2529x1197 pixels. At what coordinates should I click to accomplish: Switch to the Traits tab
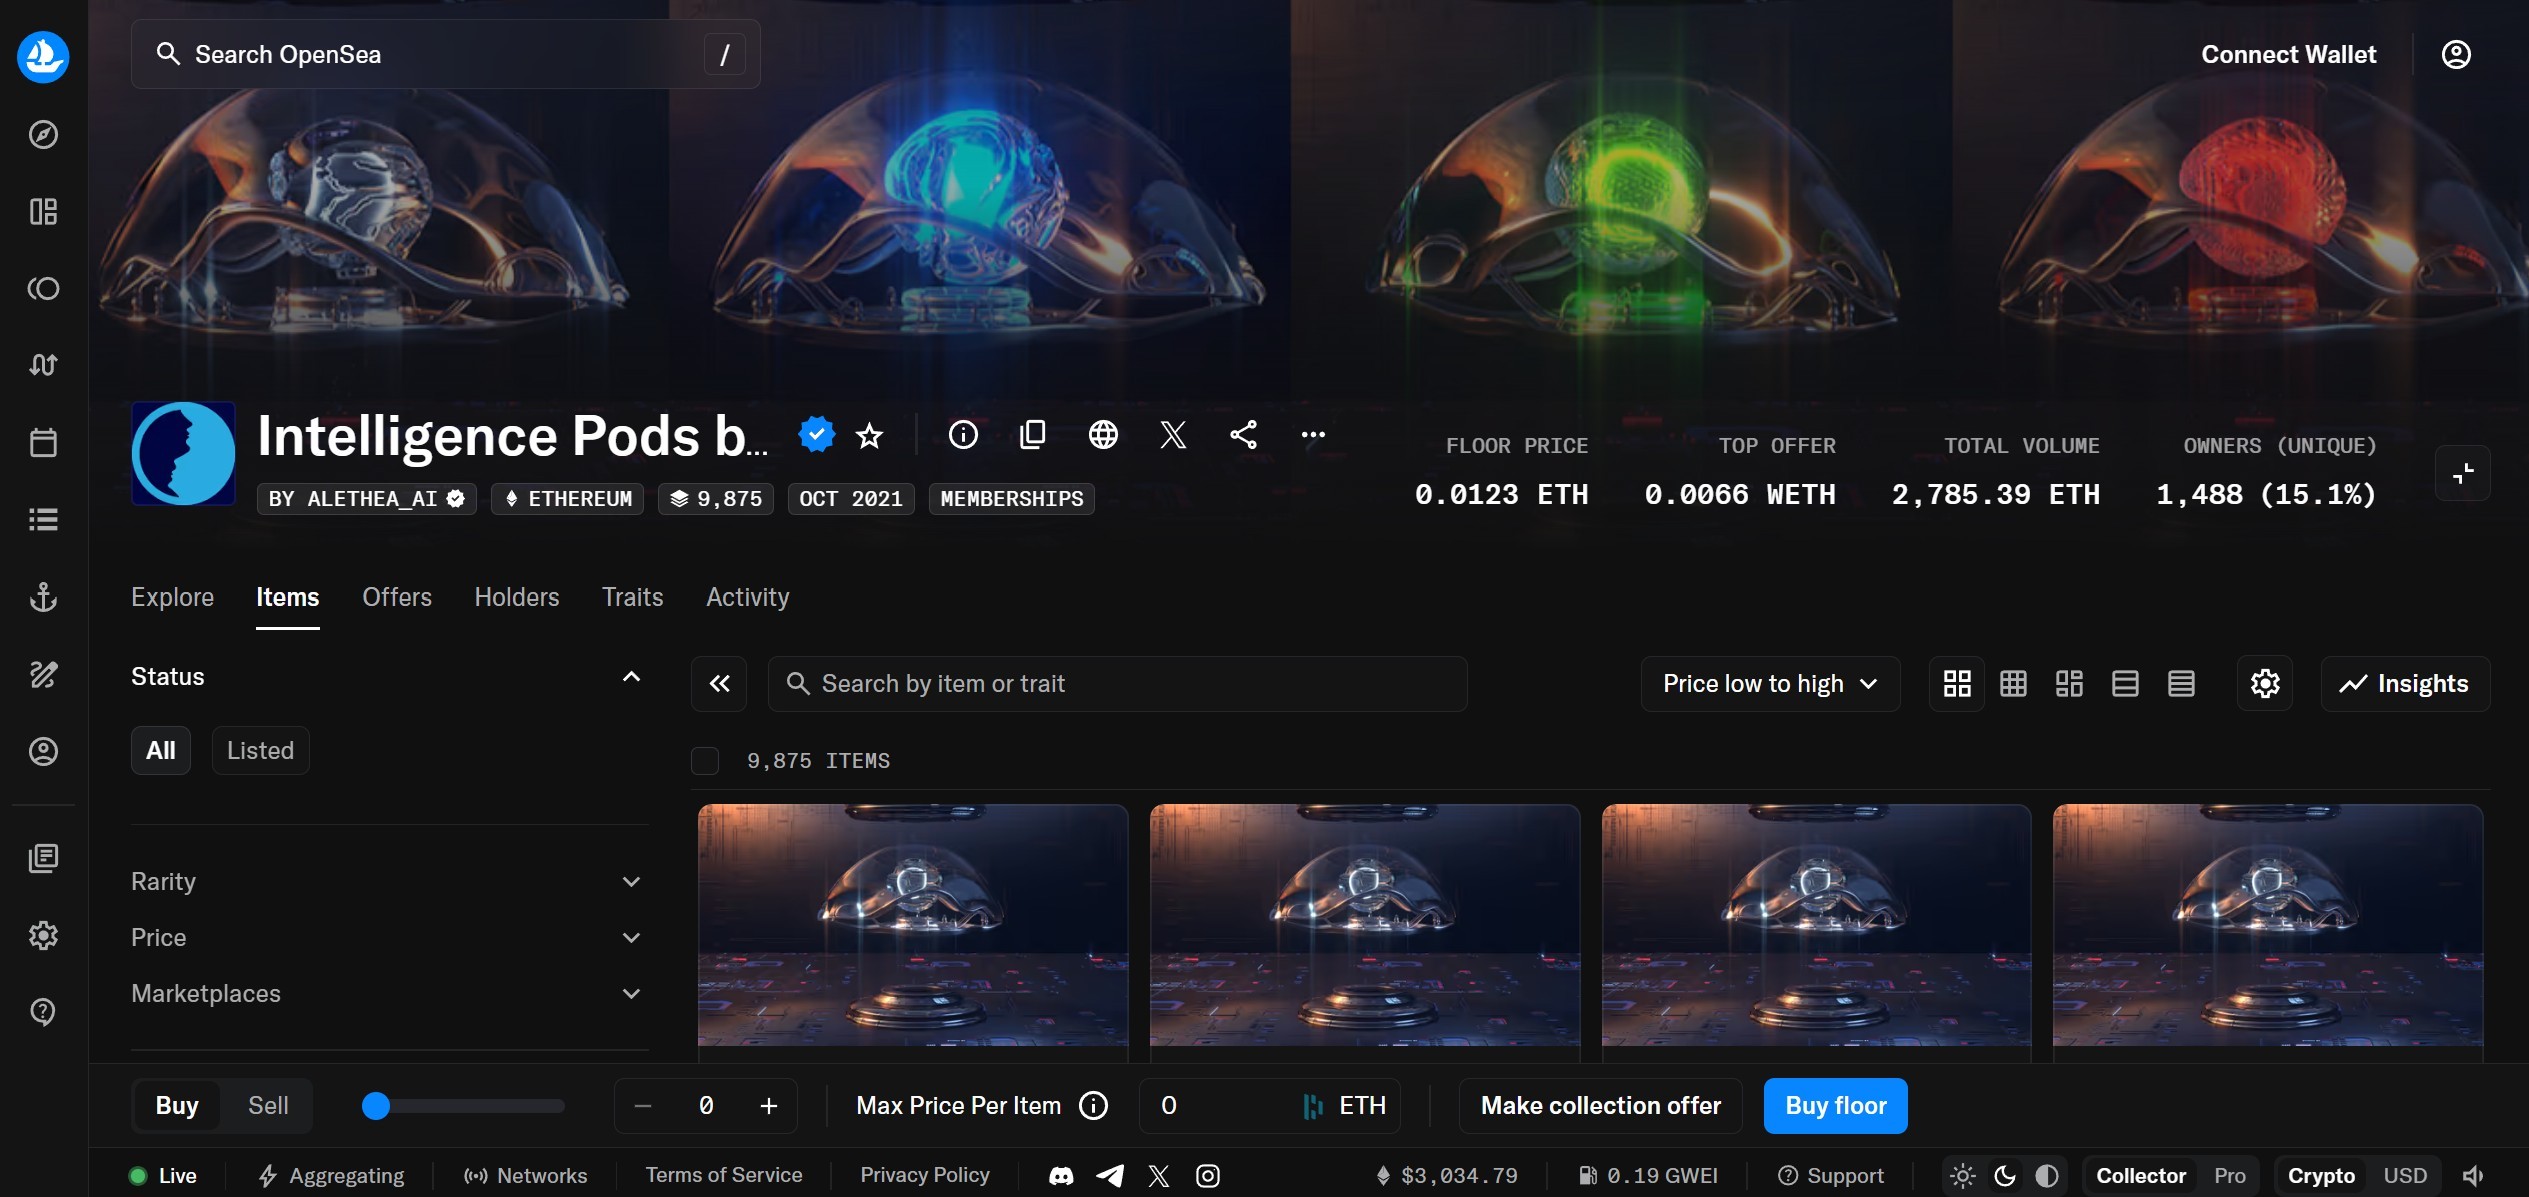632,597
